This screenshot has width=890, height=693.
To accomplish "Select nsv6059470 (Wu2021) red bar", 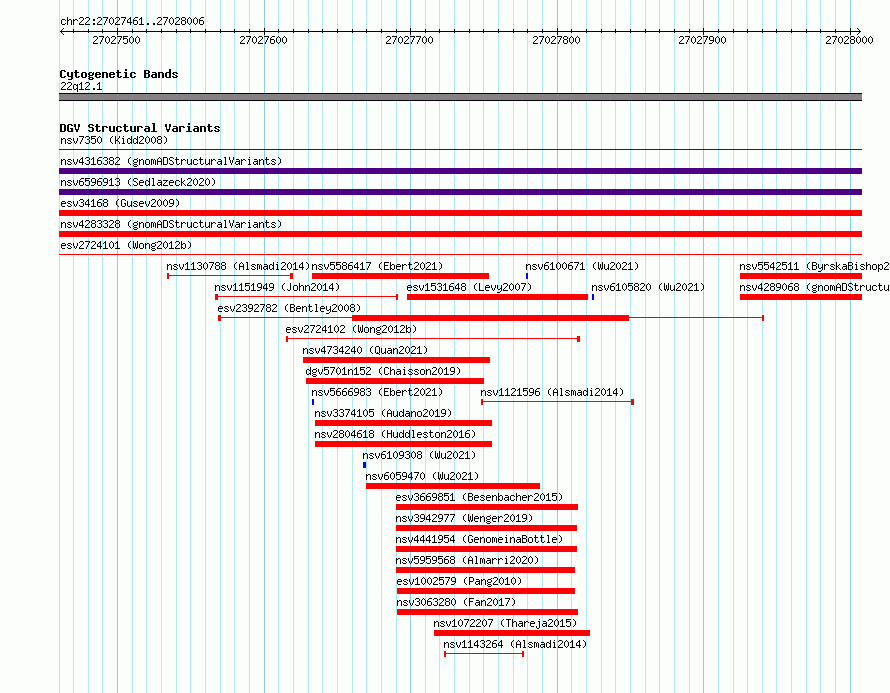I will (453, 486).
